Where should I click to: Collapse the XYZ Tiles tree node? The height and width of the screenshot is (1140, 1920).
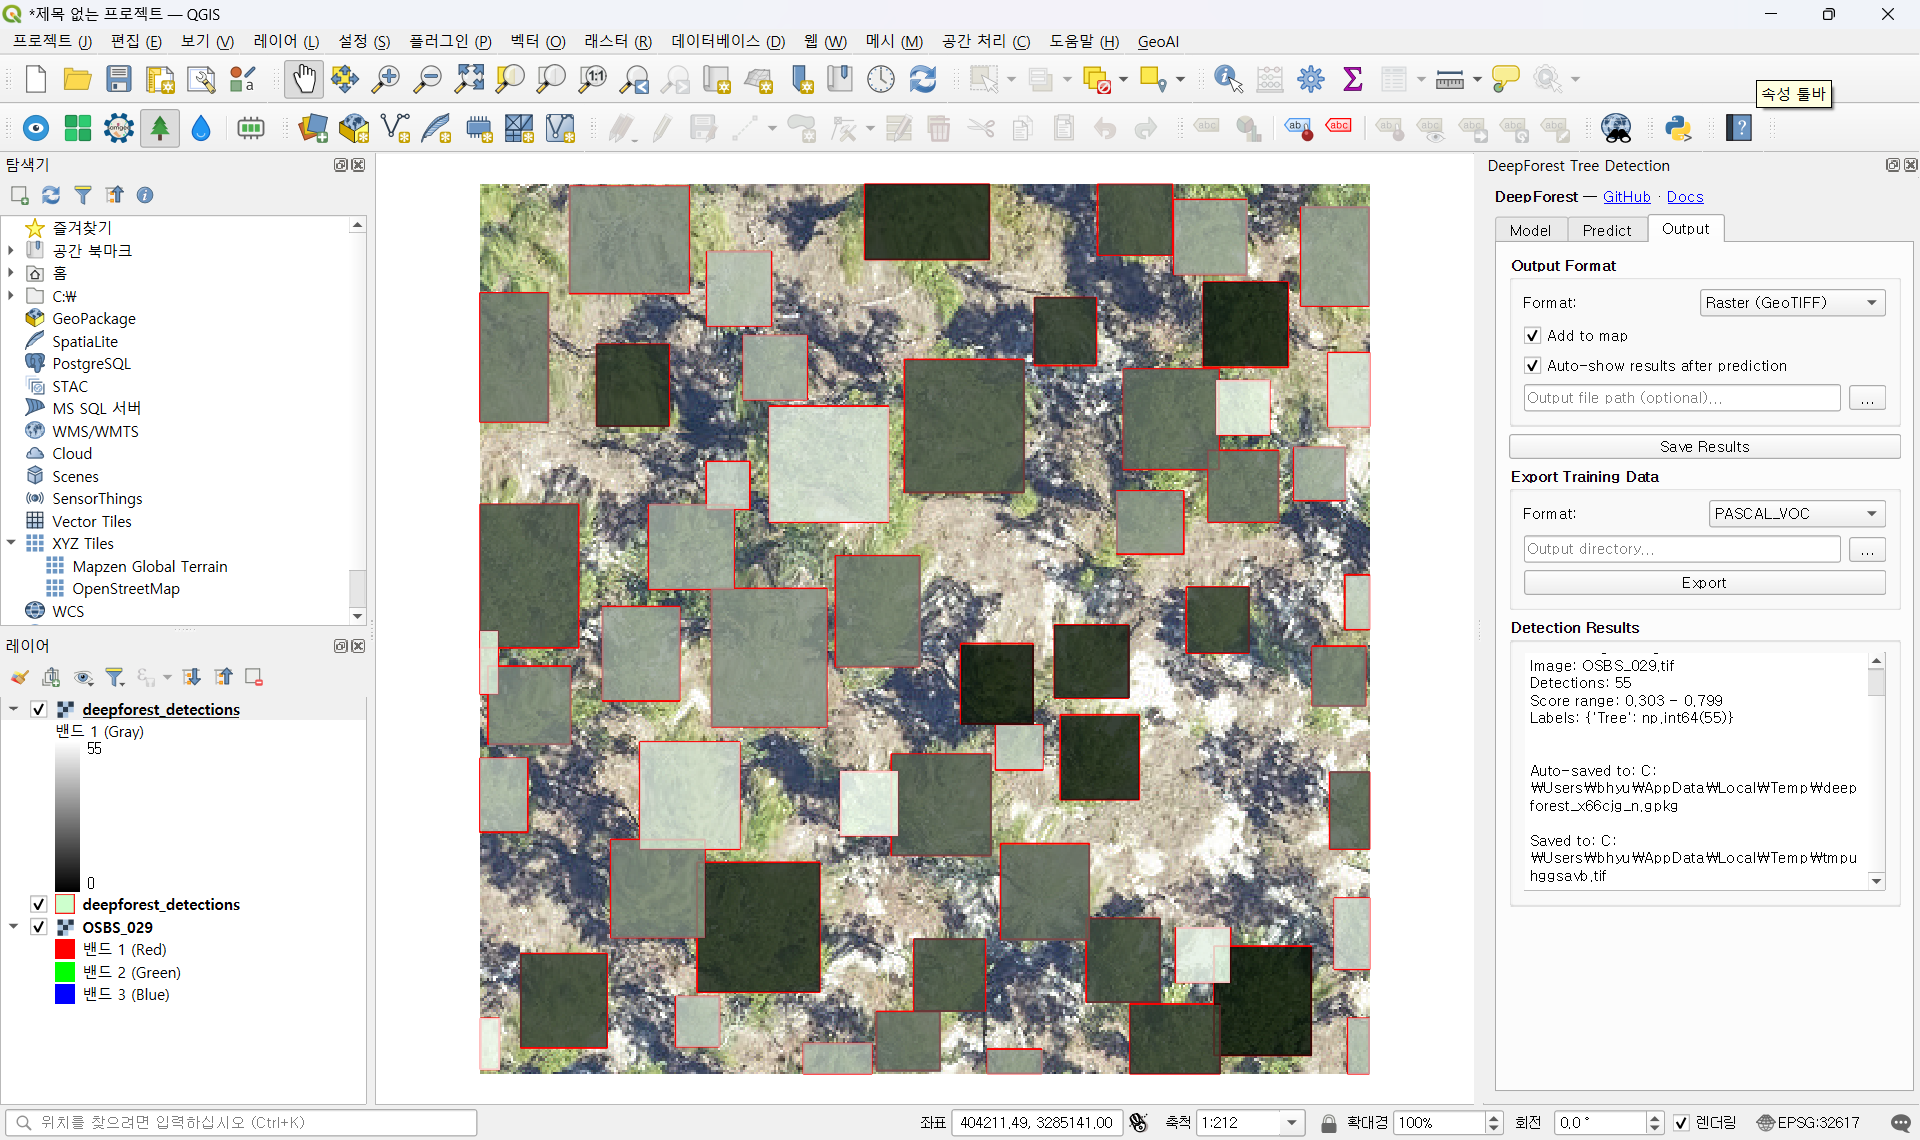pos(11,543)
